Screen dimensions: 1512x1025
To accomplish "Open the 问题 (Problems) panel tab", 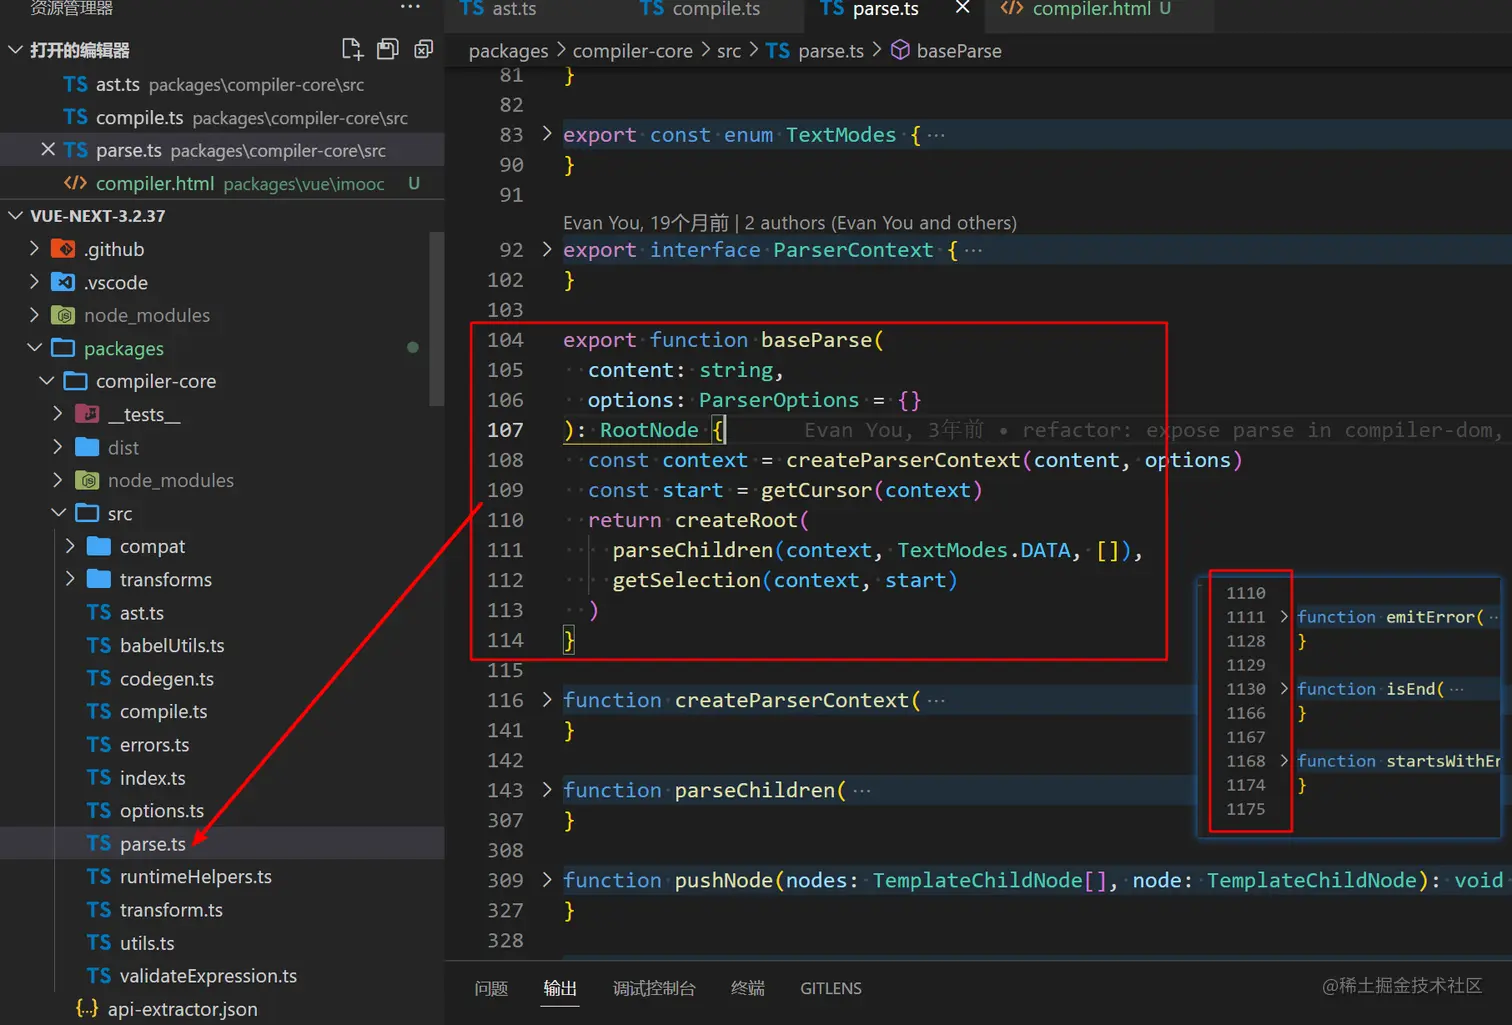I will pyautogui.click(x=491, y=988).
